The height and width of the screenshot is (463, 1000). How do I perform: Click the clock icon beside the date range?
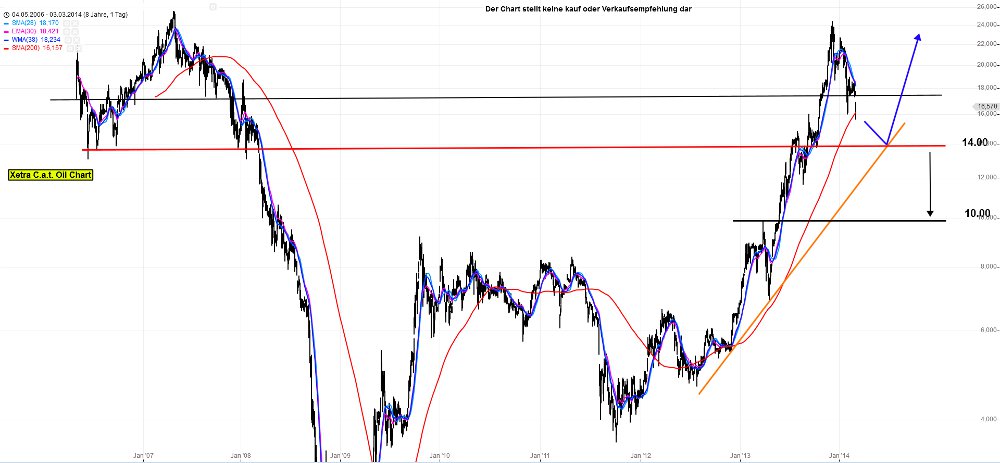click(6, 15)
